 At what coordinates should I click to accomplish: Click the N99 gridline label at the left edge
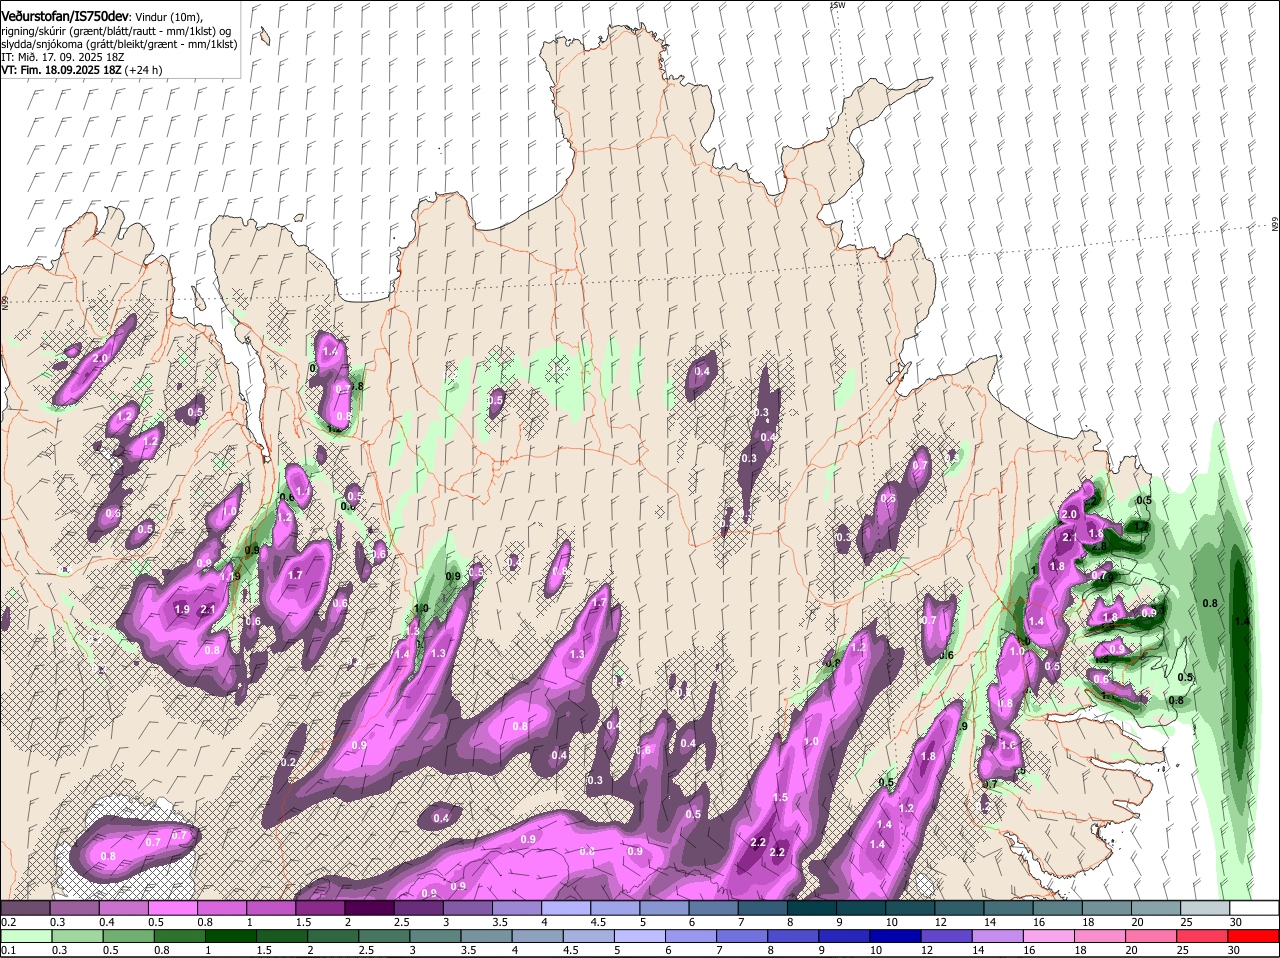tap(5, 302)
